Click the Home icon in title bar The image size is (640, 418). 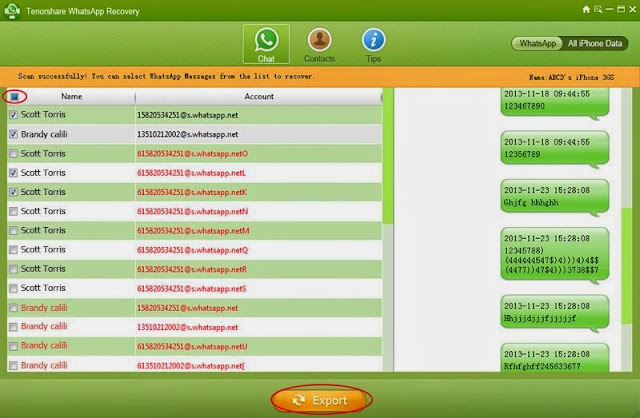tap(586, 9)
